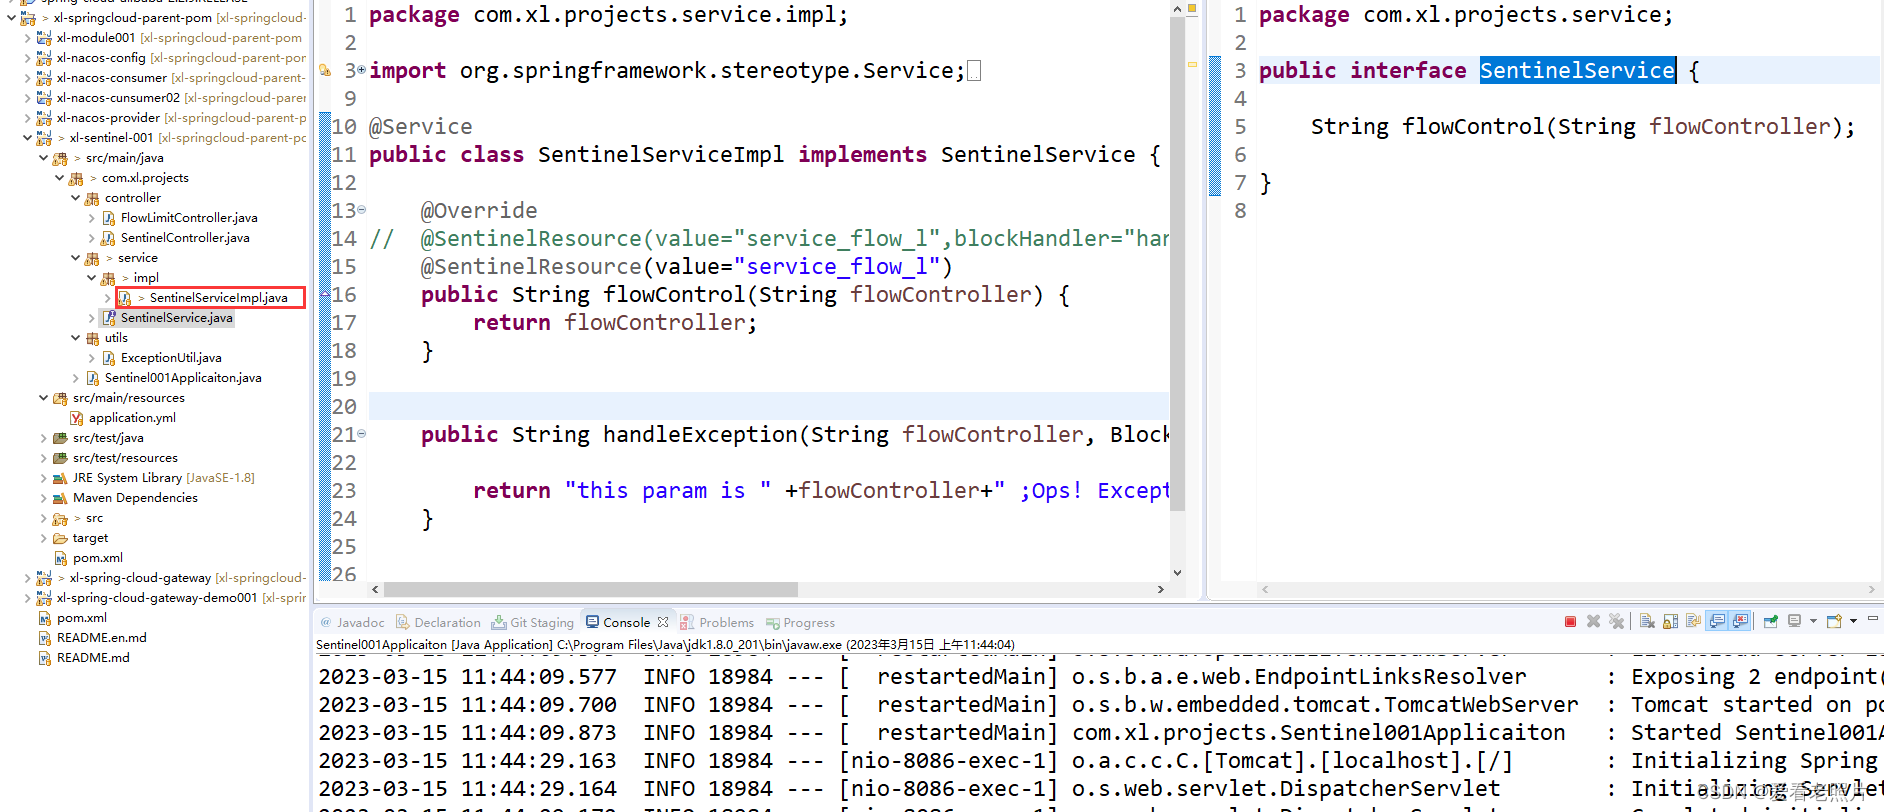This screenshot has width=1884, height=812.
Task: Expand the src/test/java folder
Action: [43, 438]
